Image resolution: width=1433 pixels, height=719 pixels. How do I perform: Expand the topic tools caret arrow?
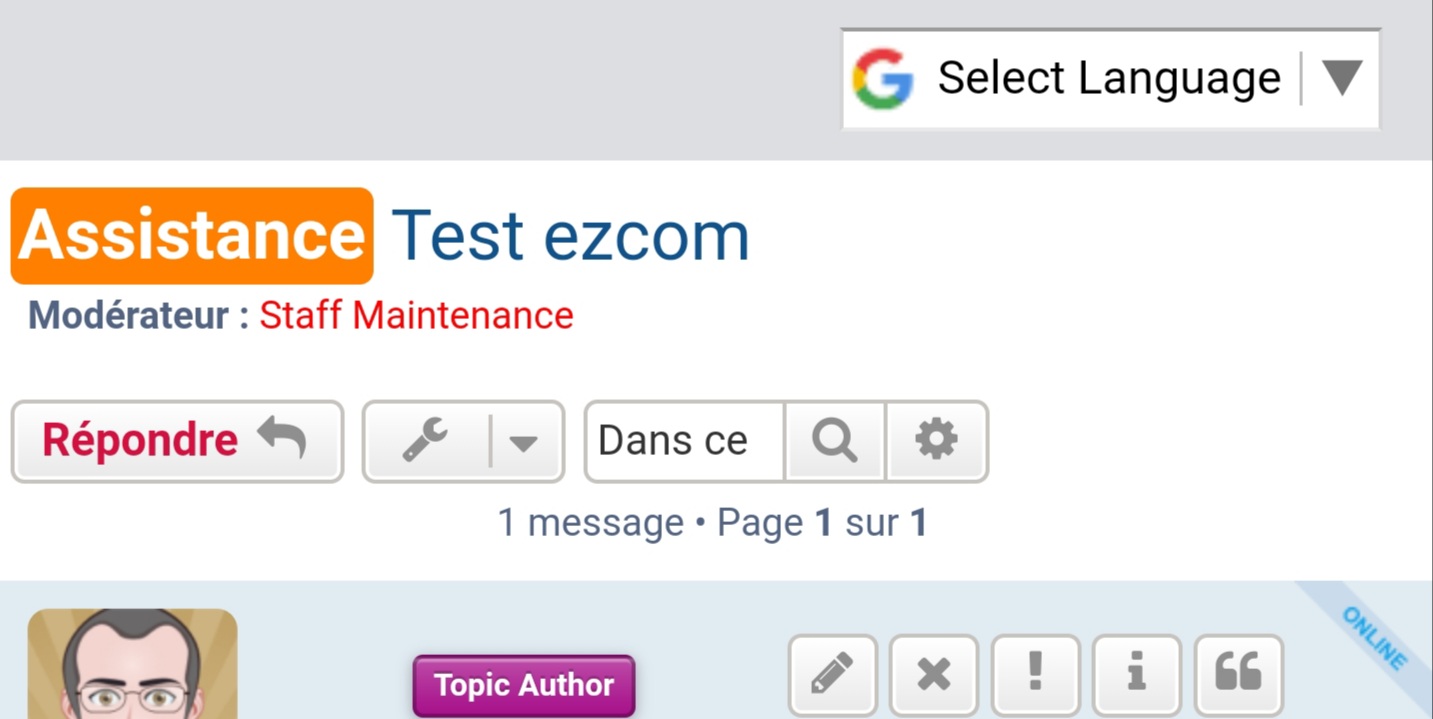click(x=524, y=442)
